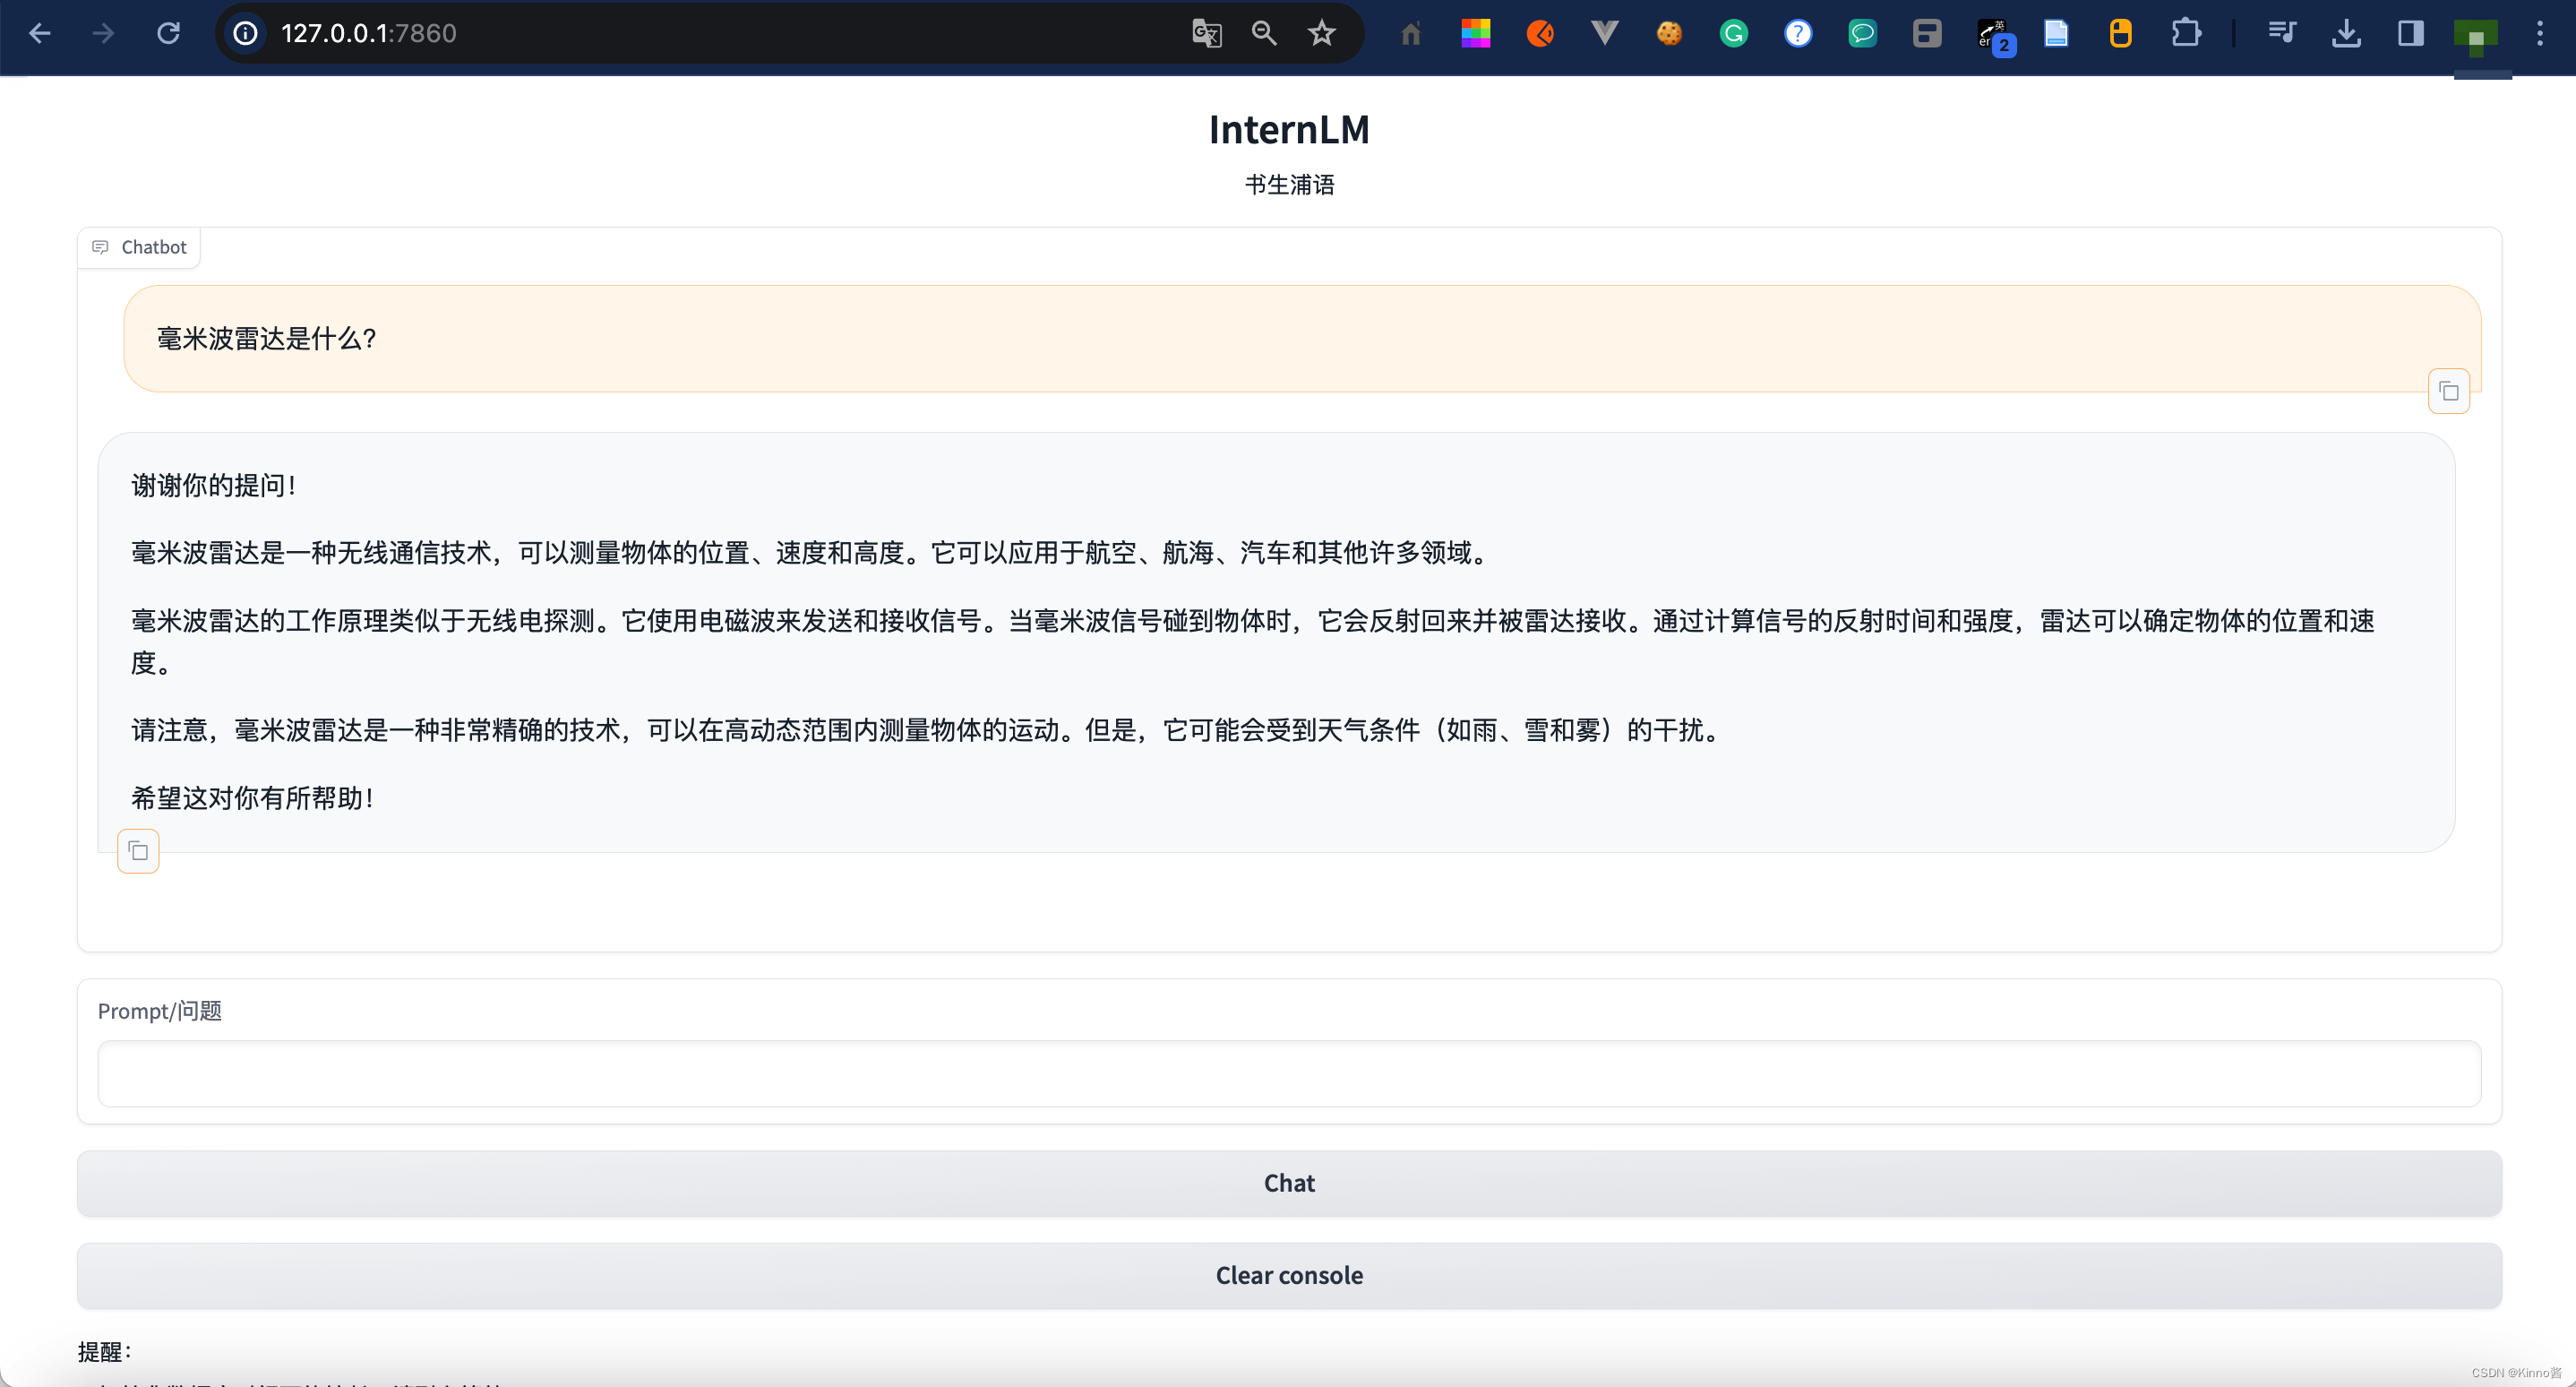2576x1387 pixels.
Task: Click the InternLM page title
Action: click(x=1289, y=129)
